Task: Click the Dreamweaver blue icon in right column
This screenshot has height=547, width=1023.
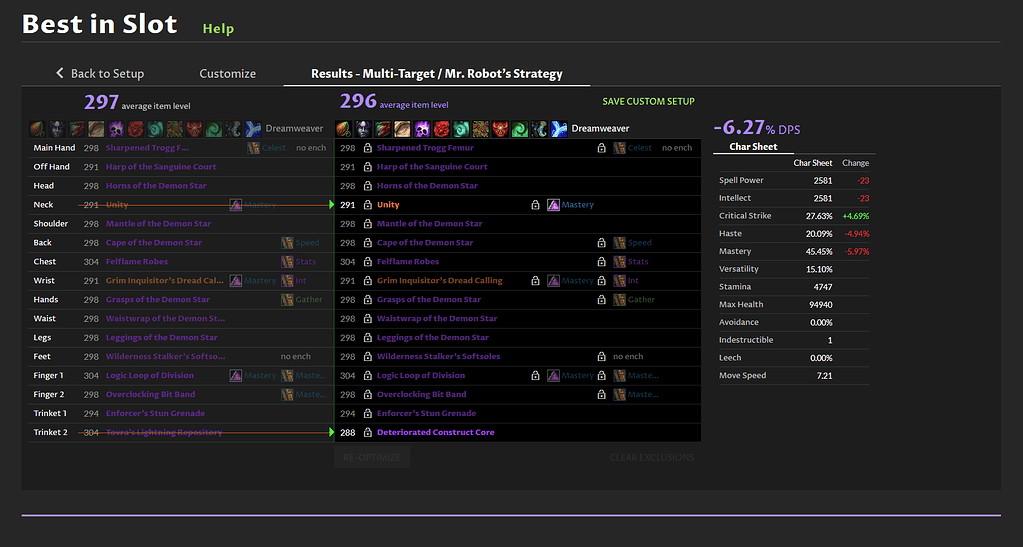Action: tap(559, 129)
